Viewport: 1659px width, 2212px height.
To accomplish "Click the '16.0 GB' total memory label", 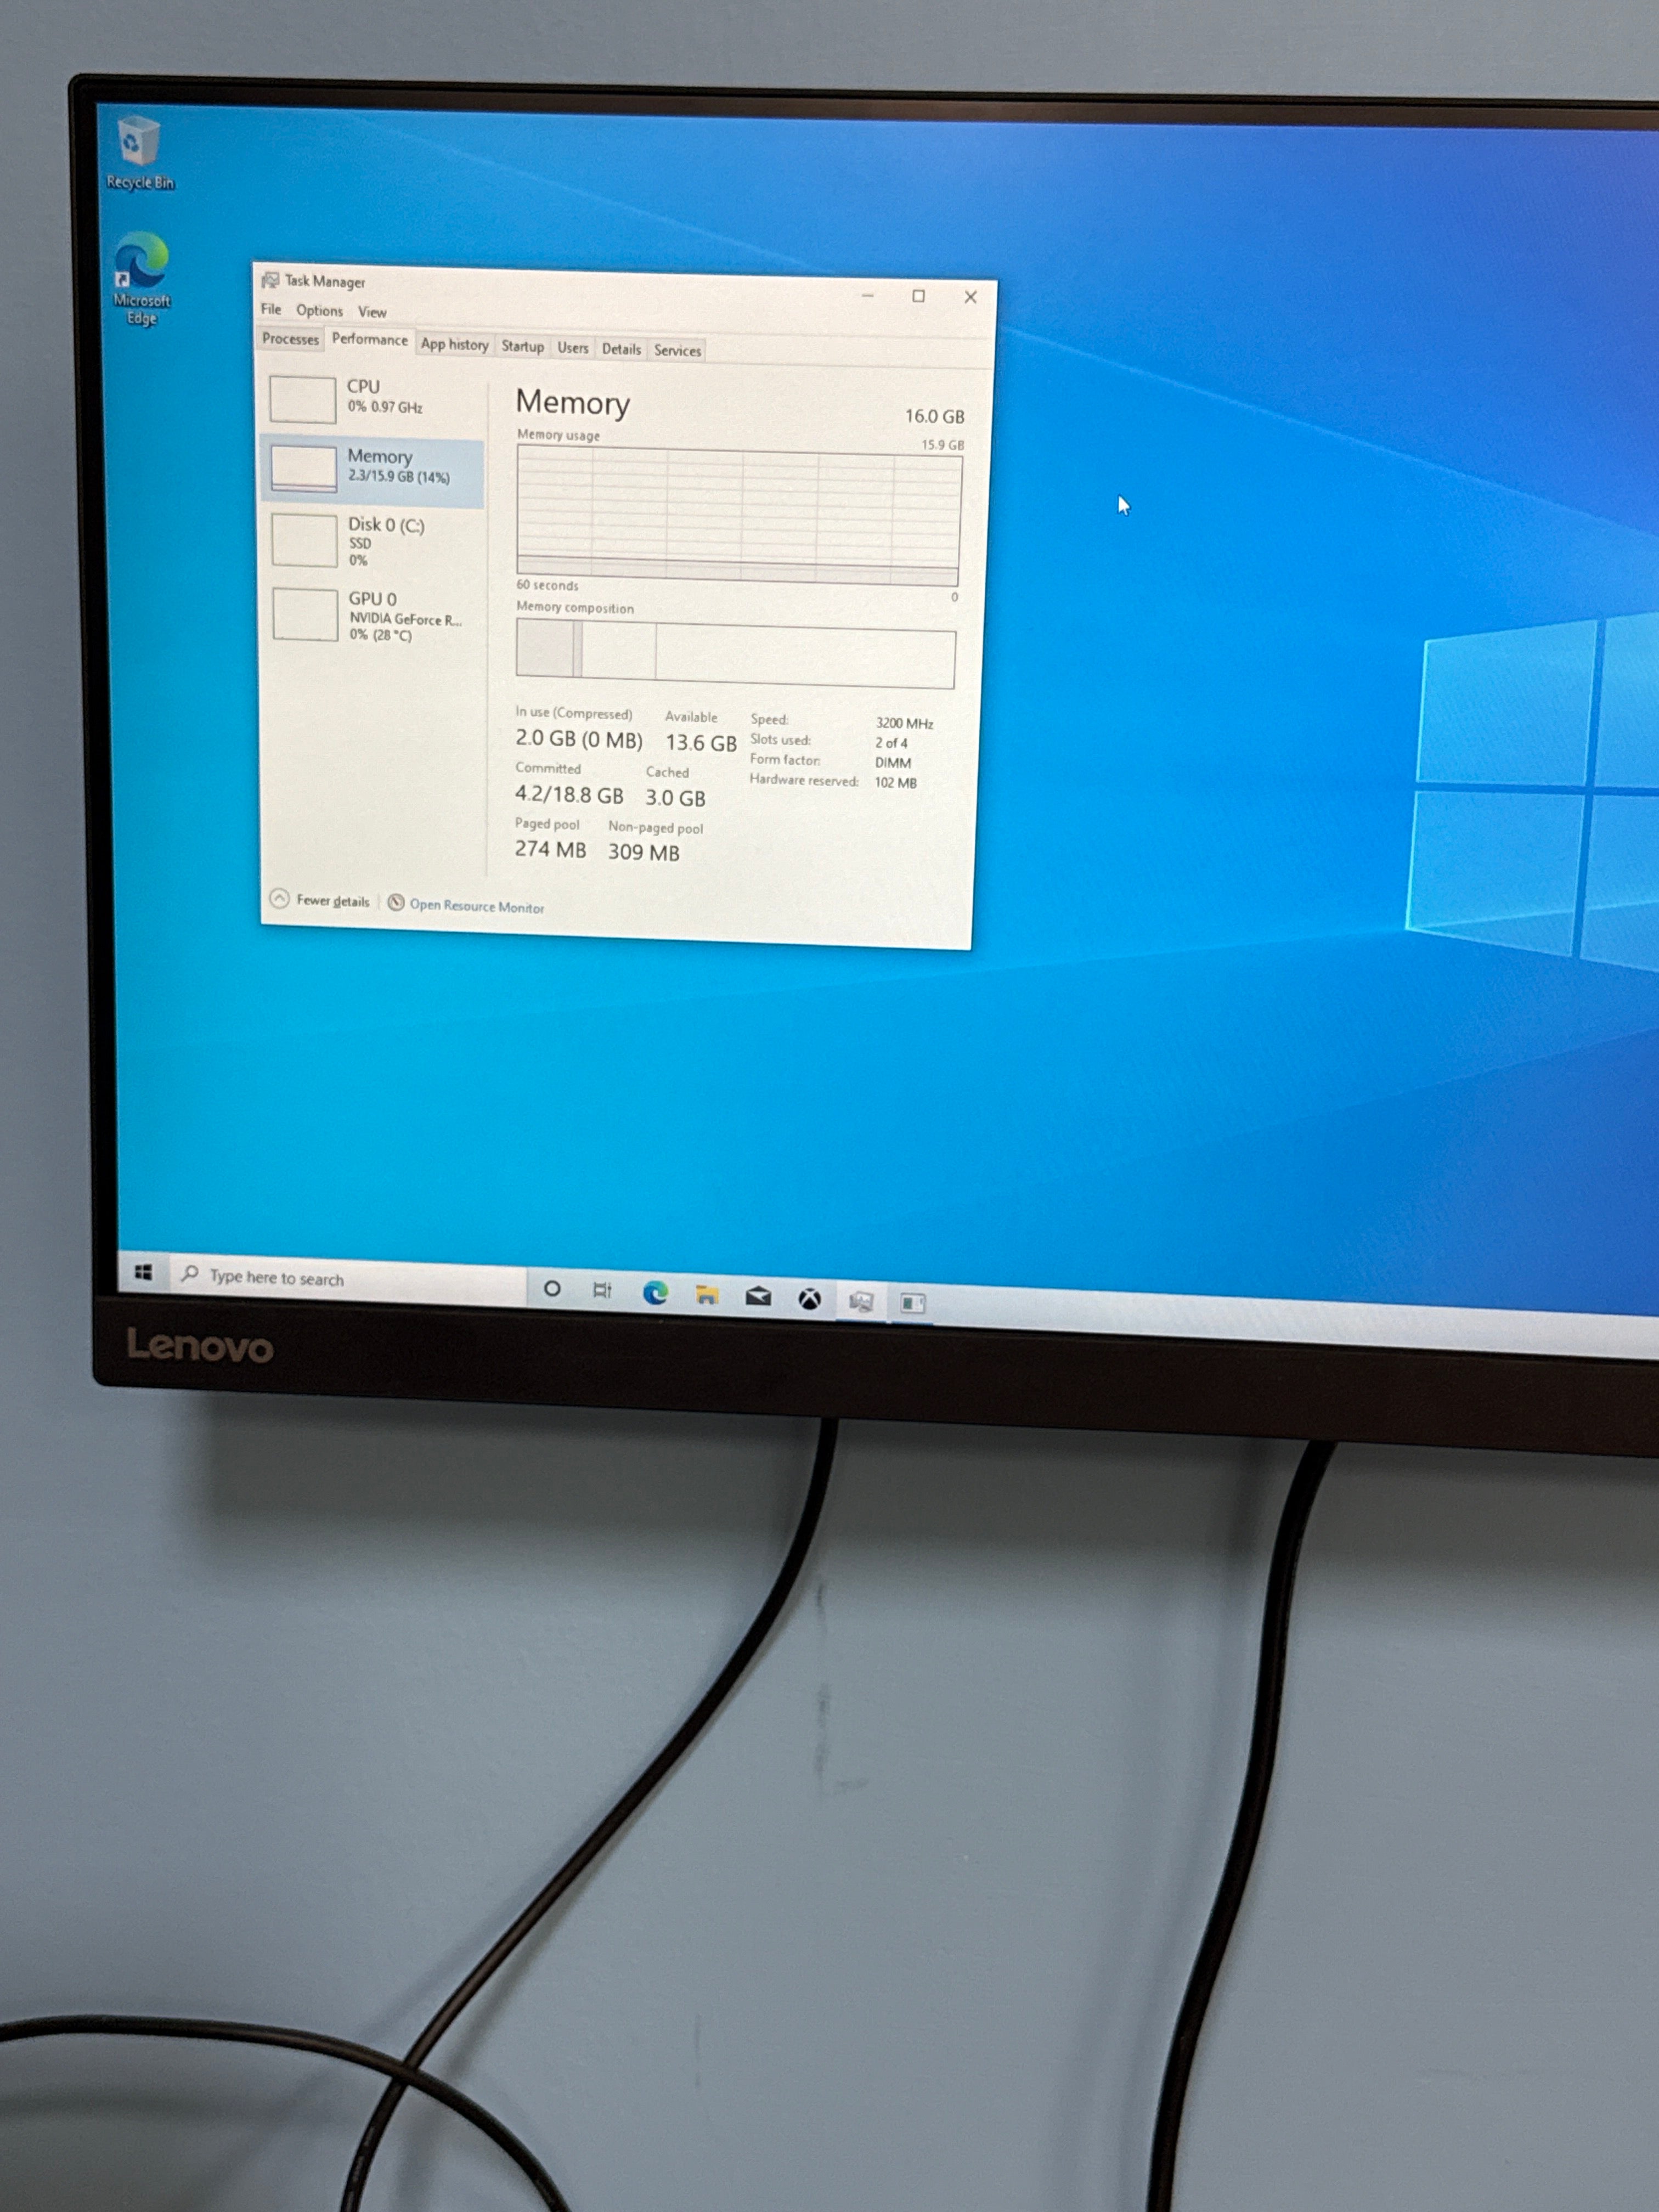I will 934,416.
